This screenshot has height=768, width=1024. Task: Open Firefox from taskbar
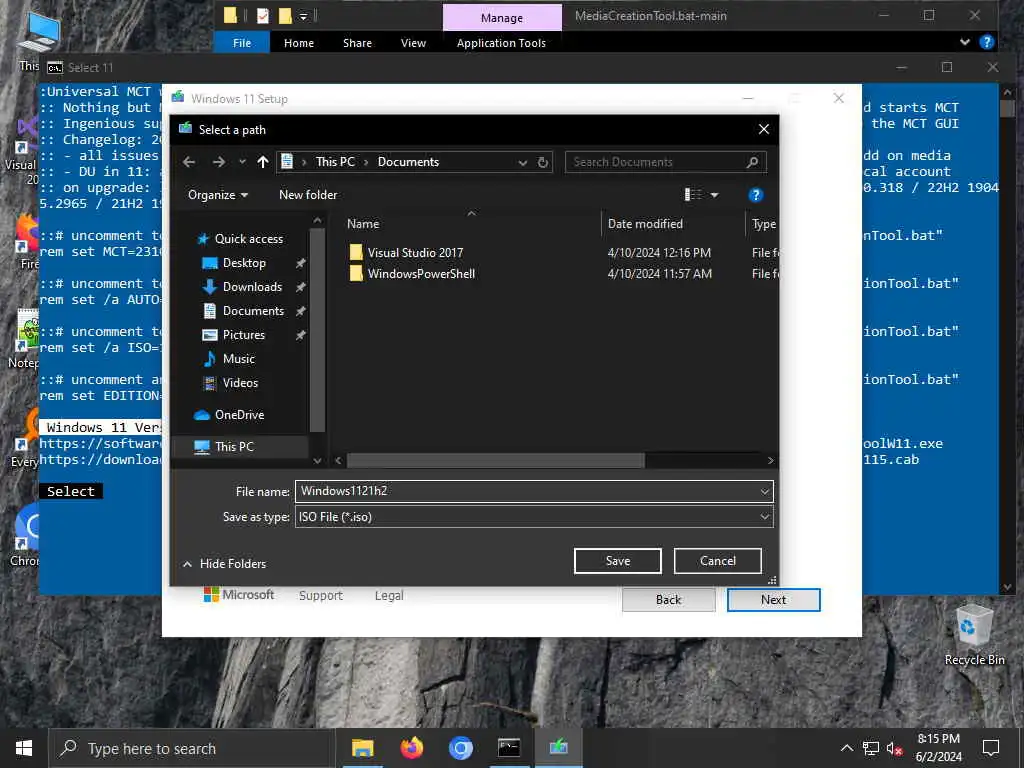tap(411, 748)
